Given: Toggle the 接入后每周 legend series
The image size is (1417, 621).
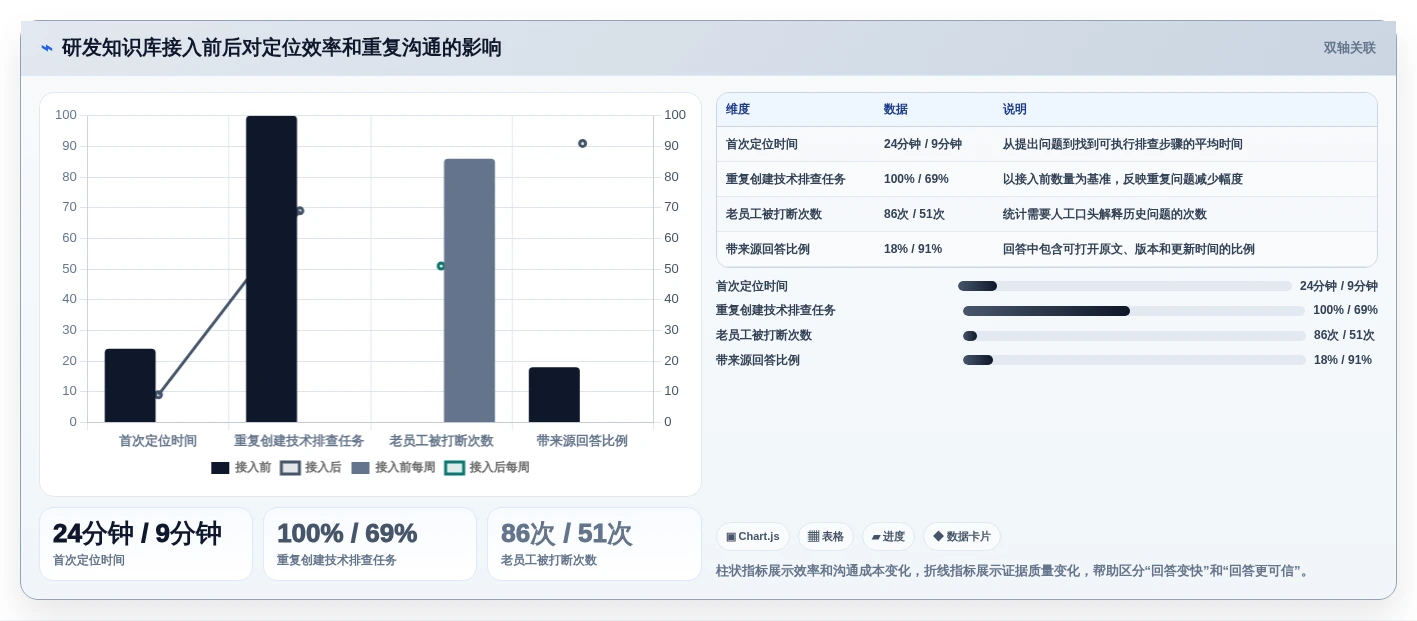Looking at the screenshot, I should 487,467.
